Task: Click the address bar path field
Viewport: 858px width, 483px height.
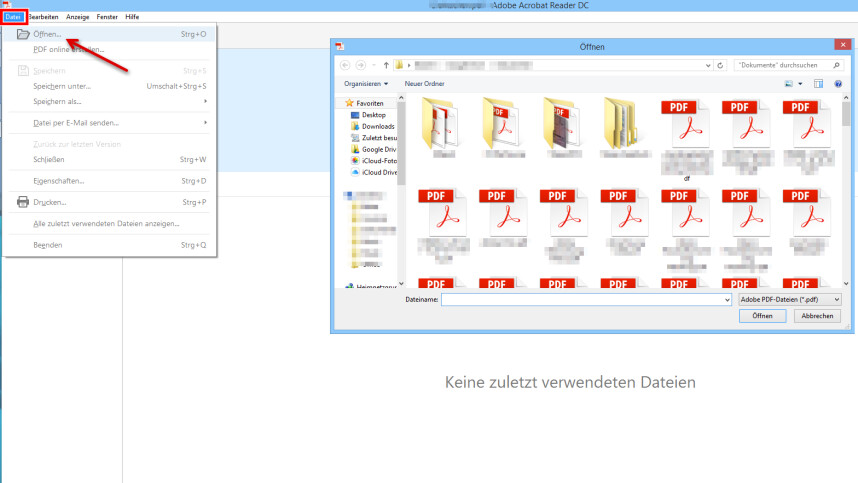Action: (x=553, y=65)
